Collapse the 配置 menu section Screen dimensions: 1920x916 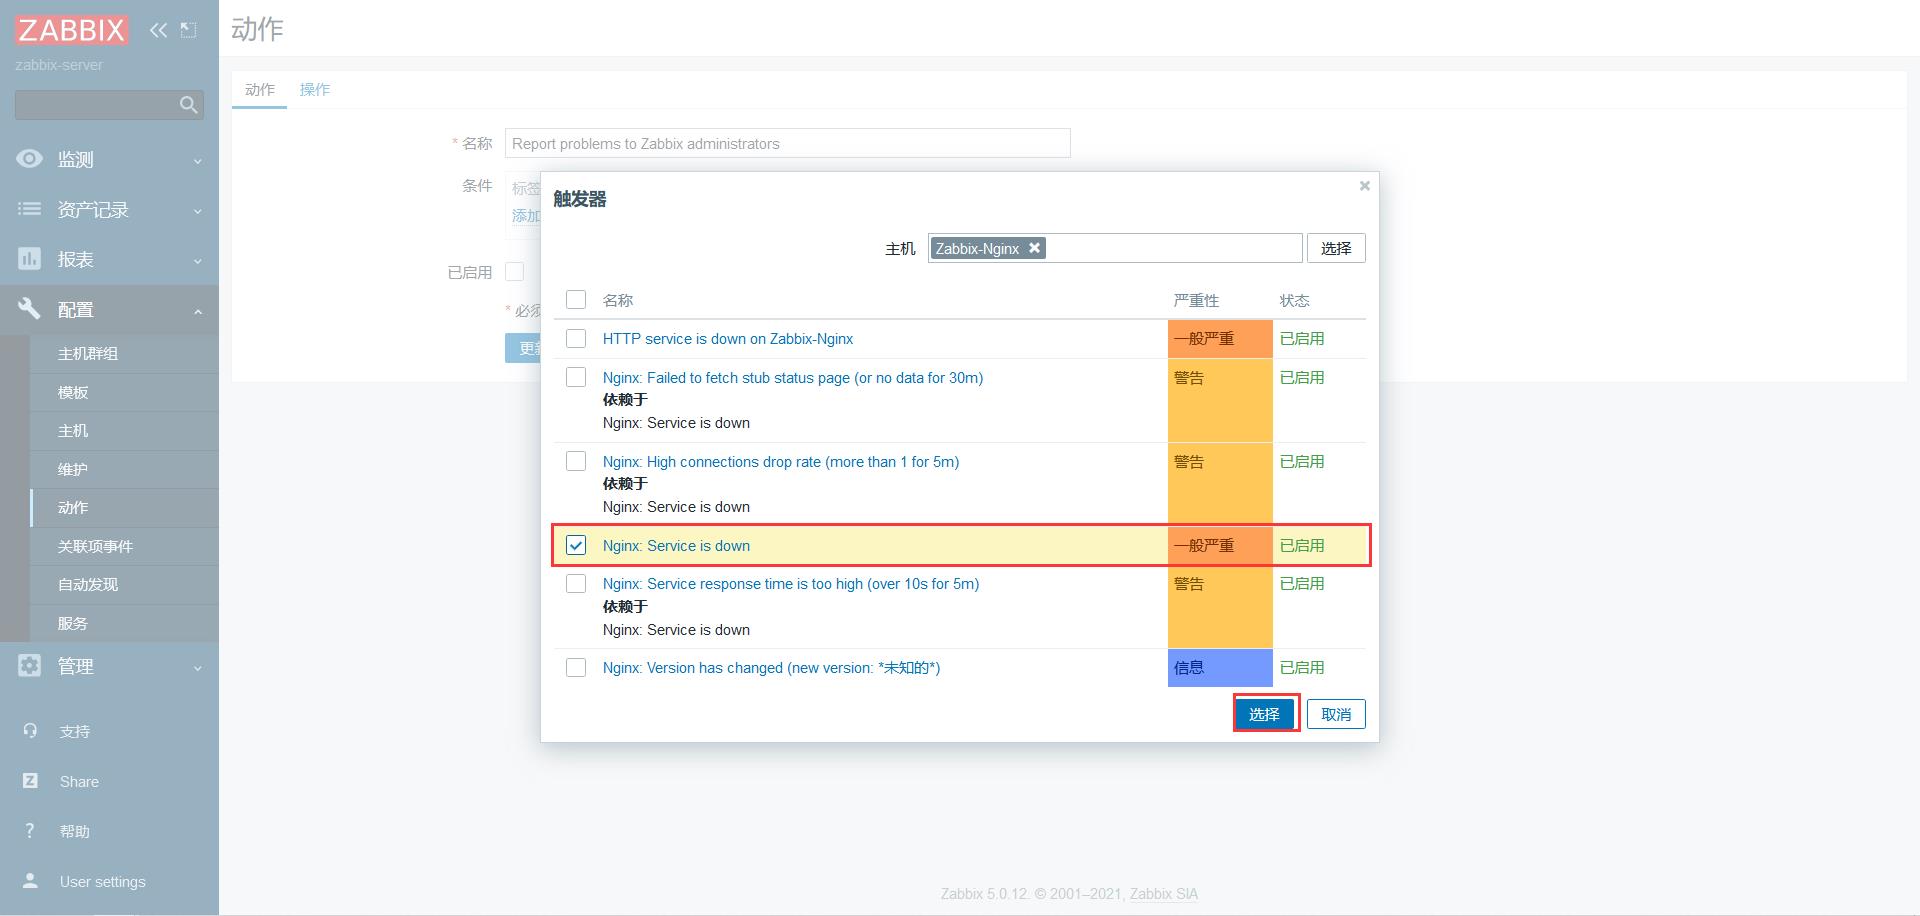[109, 309]
